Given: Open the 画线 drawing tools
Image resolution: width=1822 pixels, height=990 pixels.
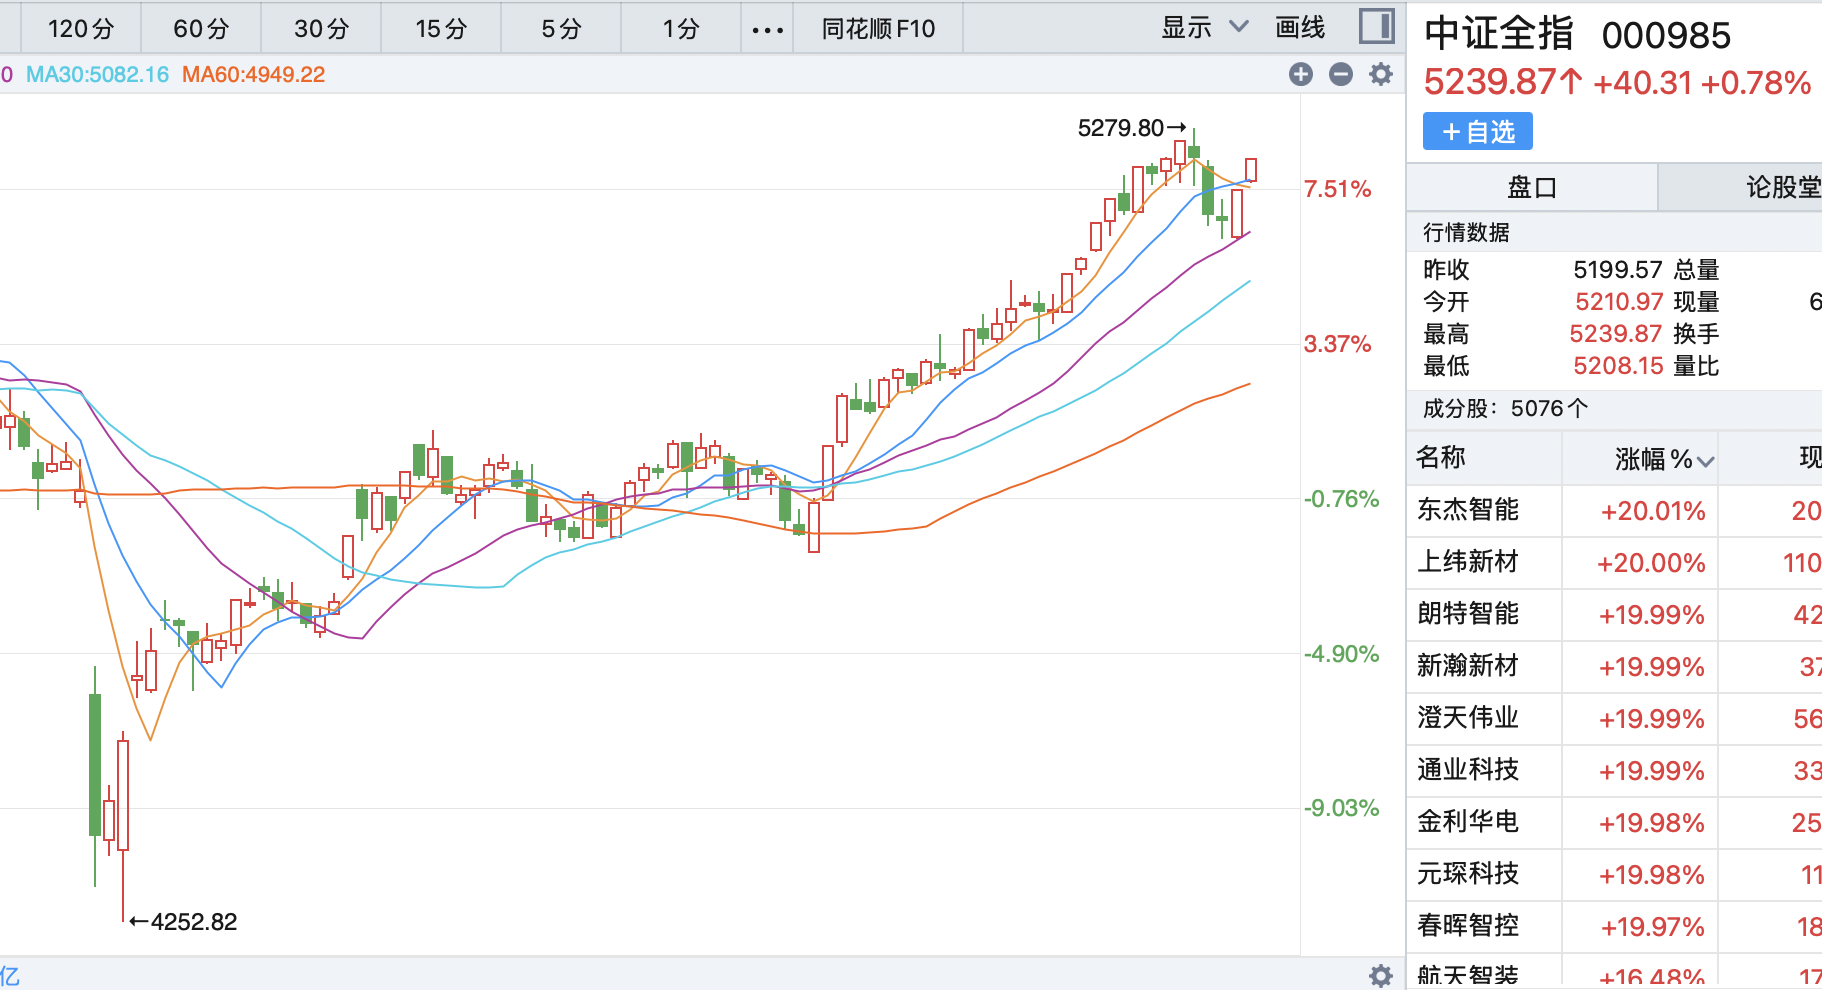Looking at the screenshot, I should (x=1300, y=28).
